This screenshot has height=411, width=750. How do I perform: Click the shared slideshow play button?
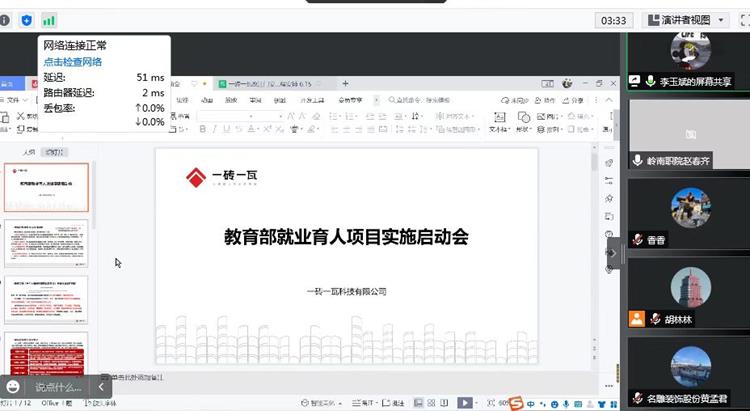(x=465, y=403)
